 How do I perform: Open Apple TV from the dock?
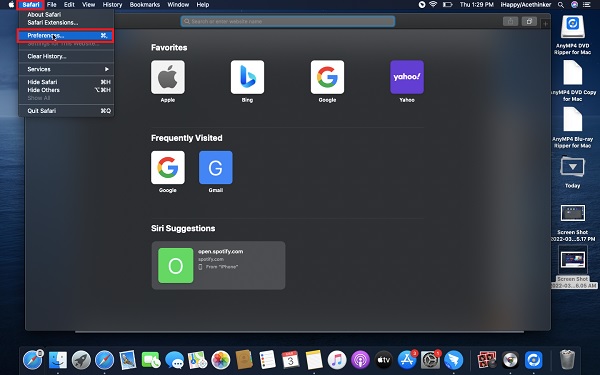coord(383,360)
